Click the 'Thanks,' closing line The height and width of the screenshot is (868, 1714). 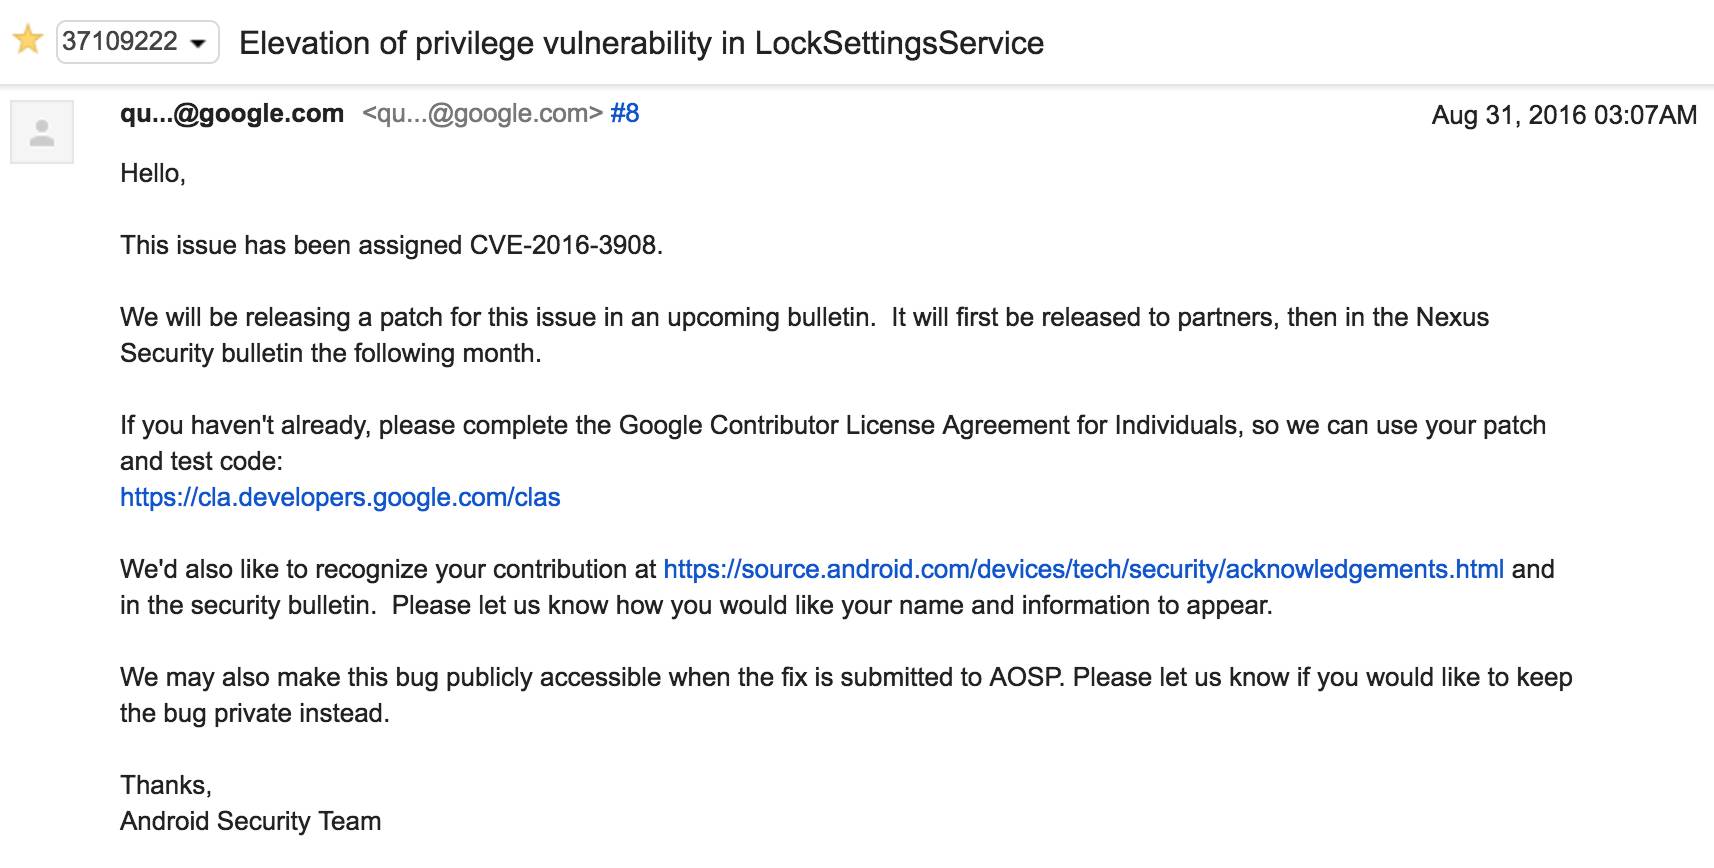tap(166, 785)
